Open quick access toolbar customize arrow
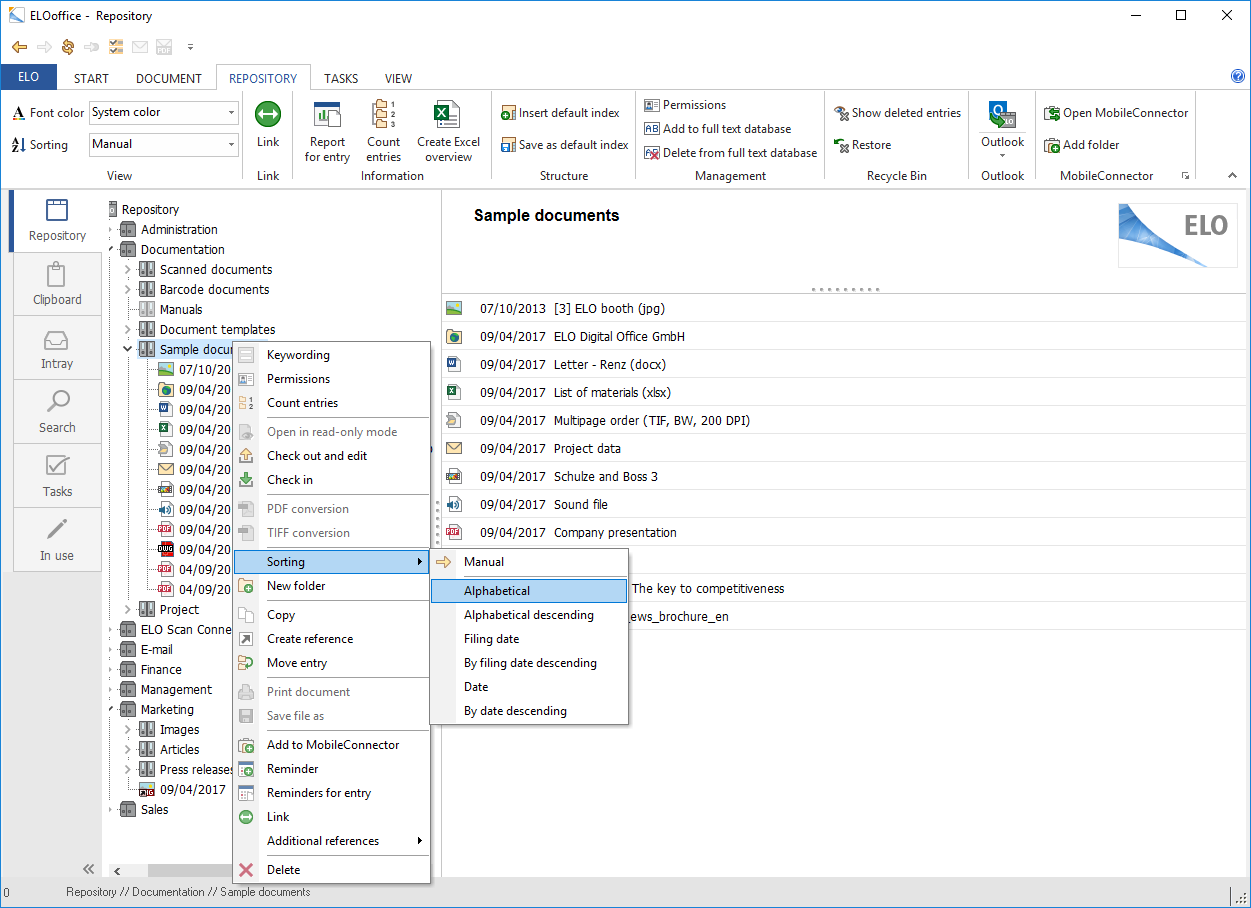Viewport: 1251px width, 908px height. point(190,47)
